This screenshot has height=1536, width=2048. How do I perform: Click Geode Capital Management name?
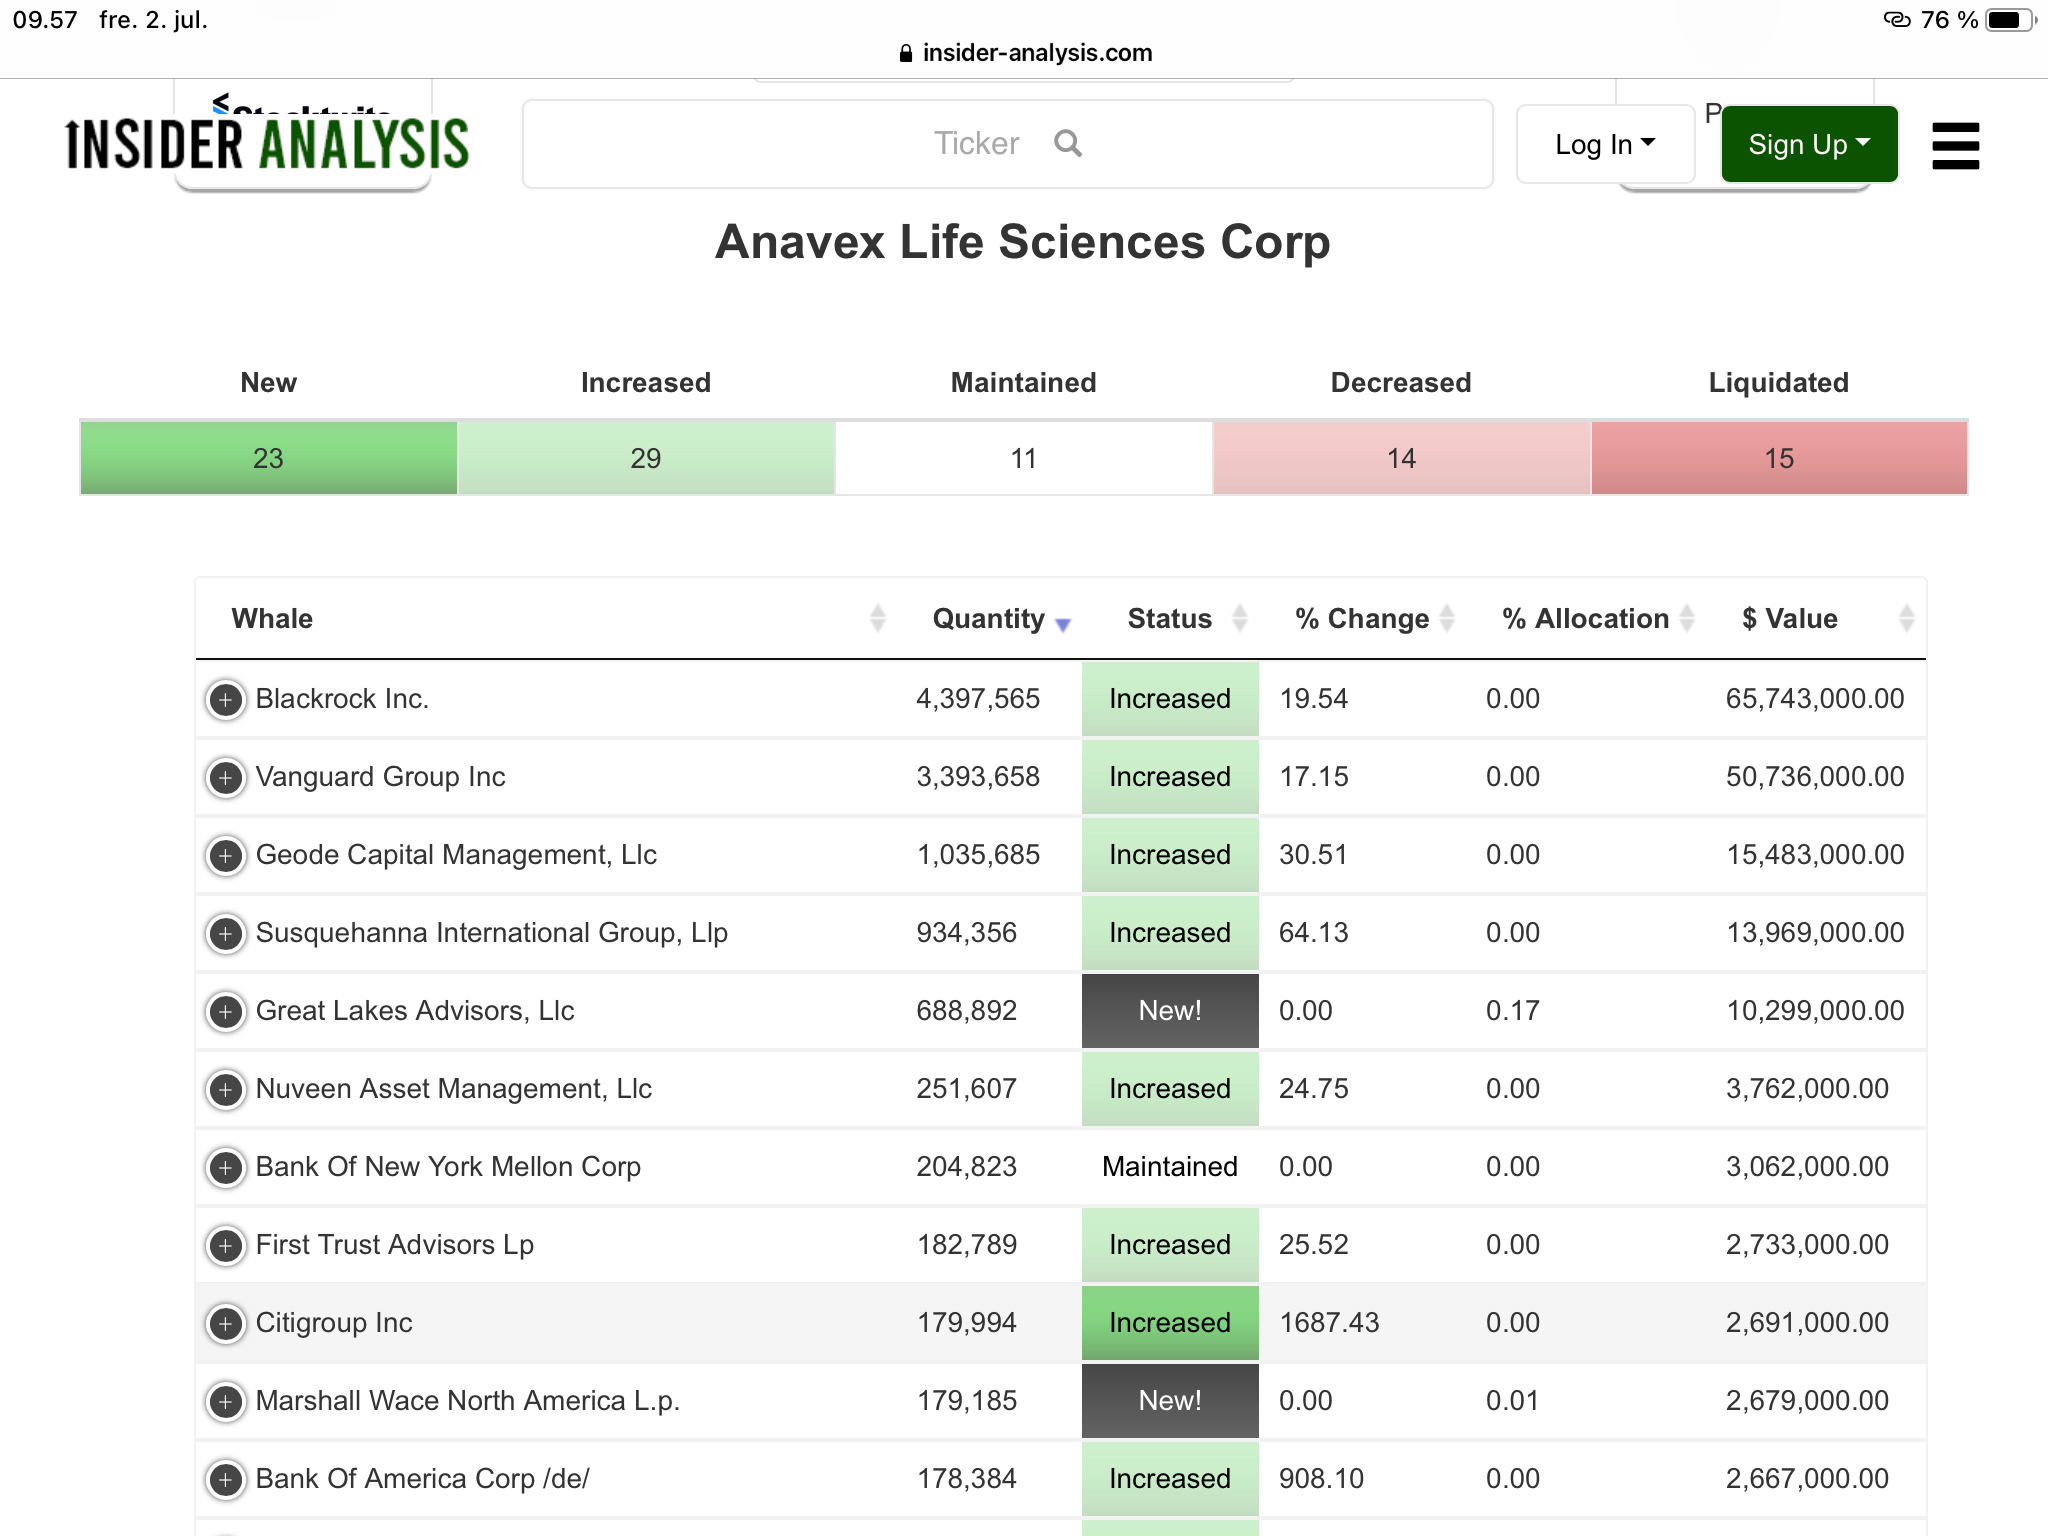tap(456, 855)
